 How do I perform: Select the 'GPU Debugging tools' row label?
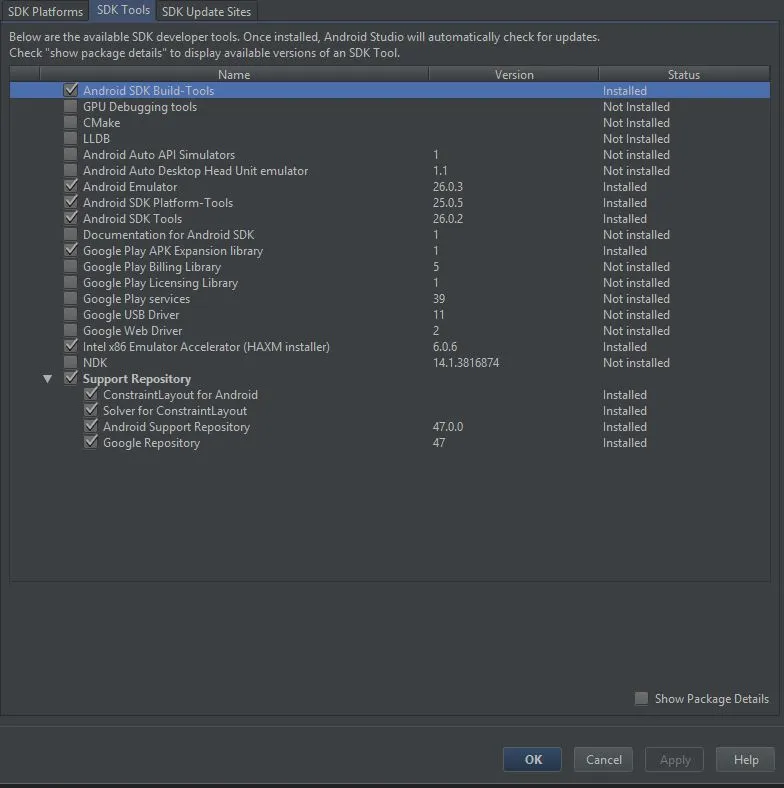(140, 107)
